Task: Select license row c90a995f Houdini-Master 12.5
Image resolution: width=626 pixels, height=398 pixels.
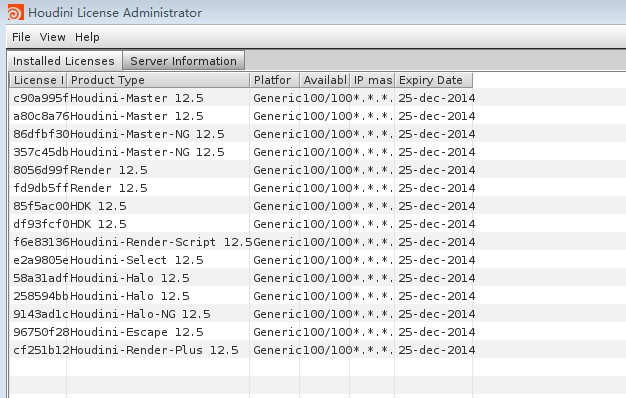Action: click(x=241, y=98)
